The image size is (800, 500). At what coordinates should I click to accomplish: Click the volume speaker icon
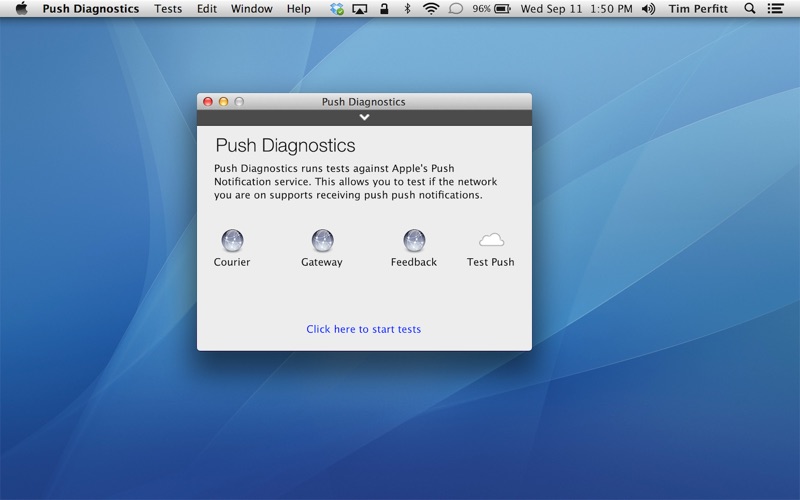[648, 9]
